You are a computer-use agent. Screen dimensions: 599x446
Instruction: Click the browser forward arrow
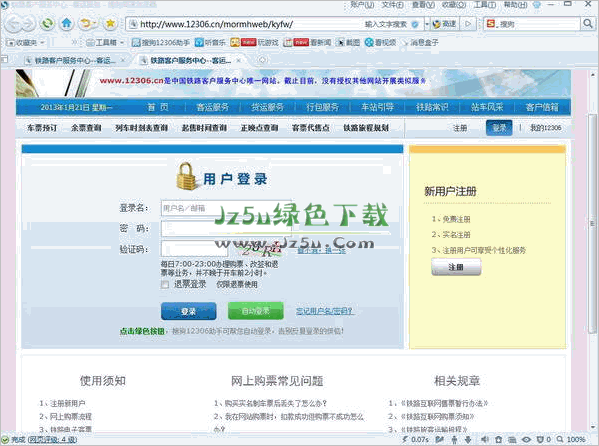pos(28,24)
